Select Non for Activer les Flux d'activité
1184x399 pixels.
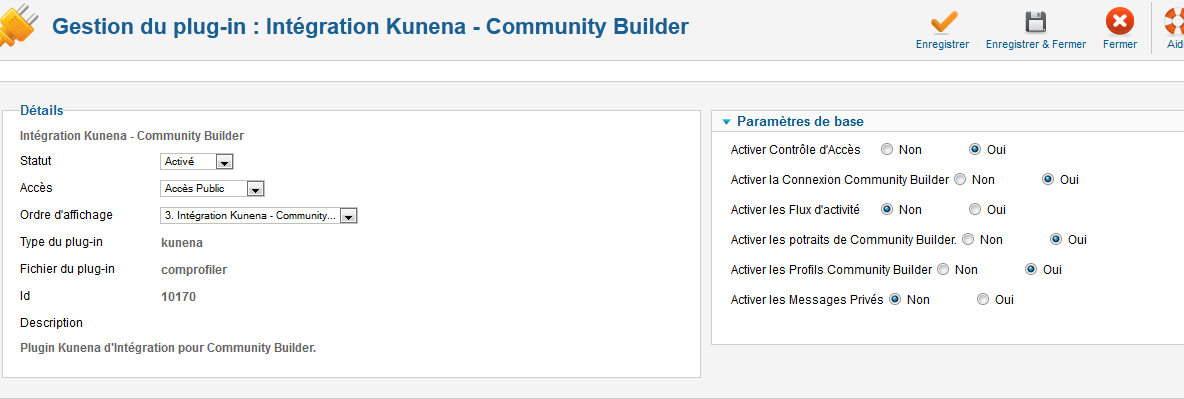pyautogui.click(x=886, y=209)
